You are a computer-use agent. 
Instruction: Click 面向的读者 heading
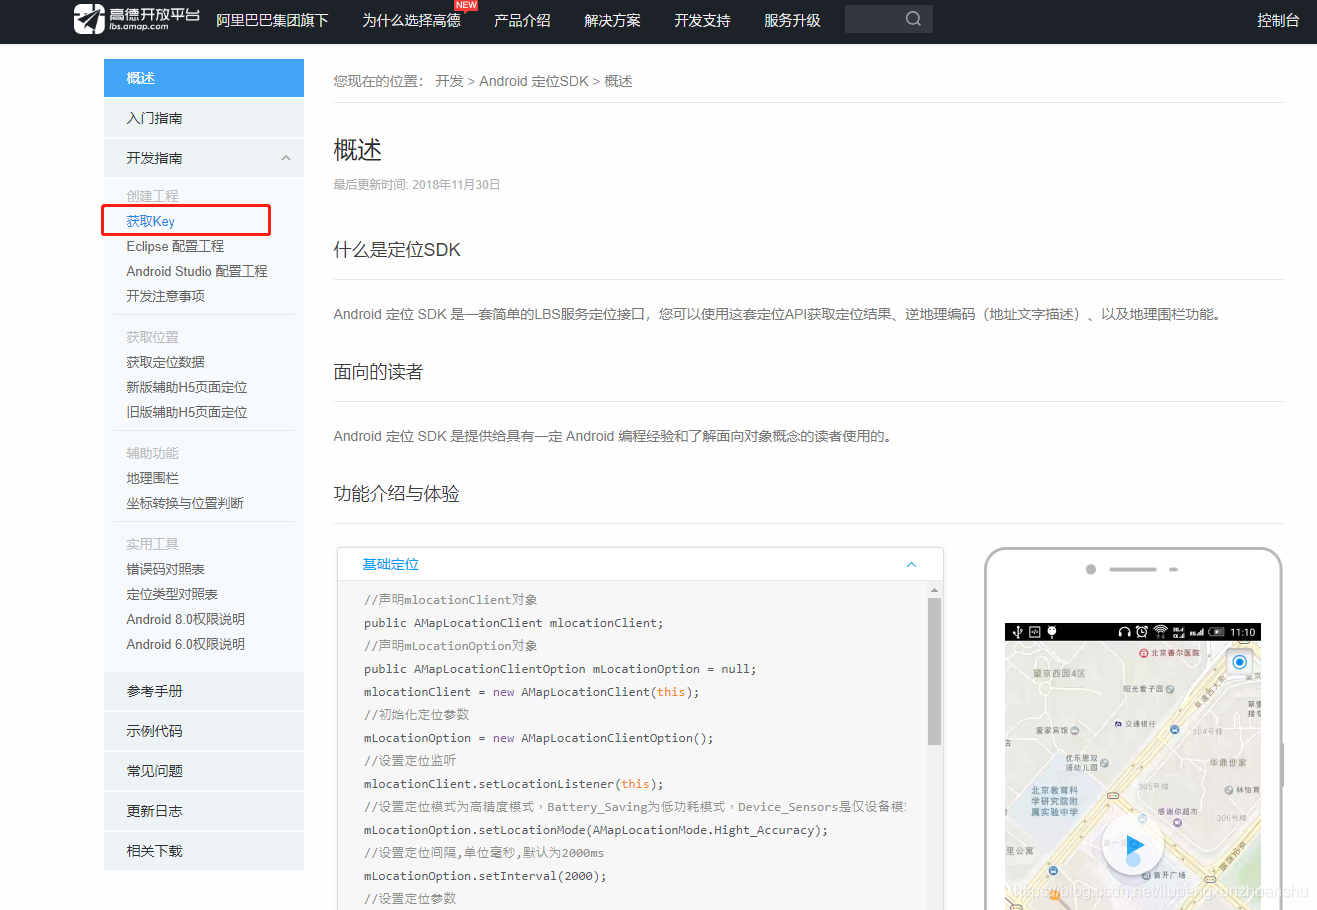[378, 372]
